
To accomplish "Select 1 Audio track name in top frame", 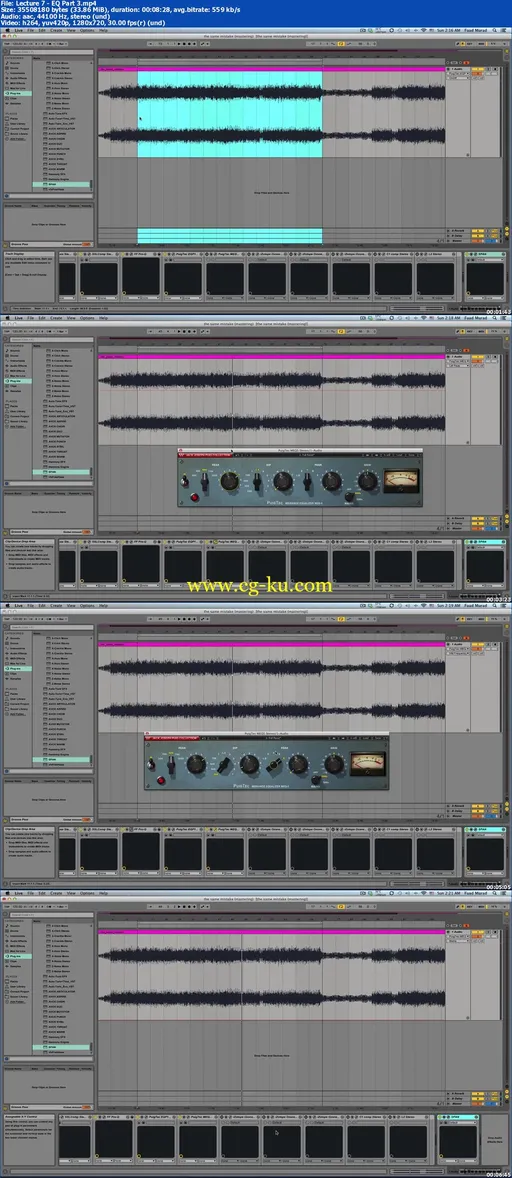I will click(457, 69).
